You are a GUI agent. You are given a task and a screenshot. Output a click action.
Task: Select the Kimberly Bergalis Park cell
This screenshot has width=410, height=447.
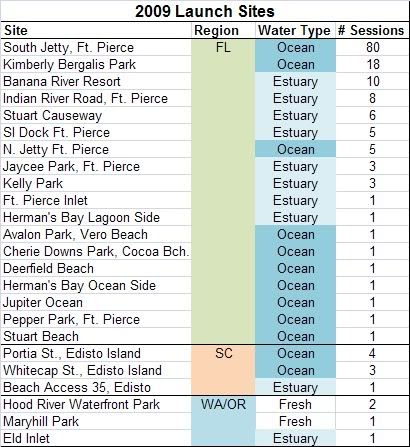point(96,64)
